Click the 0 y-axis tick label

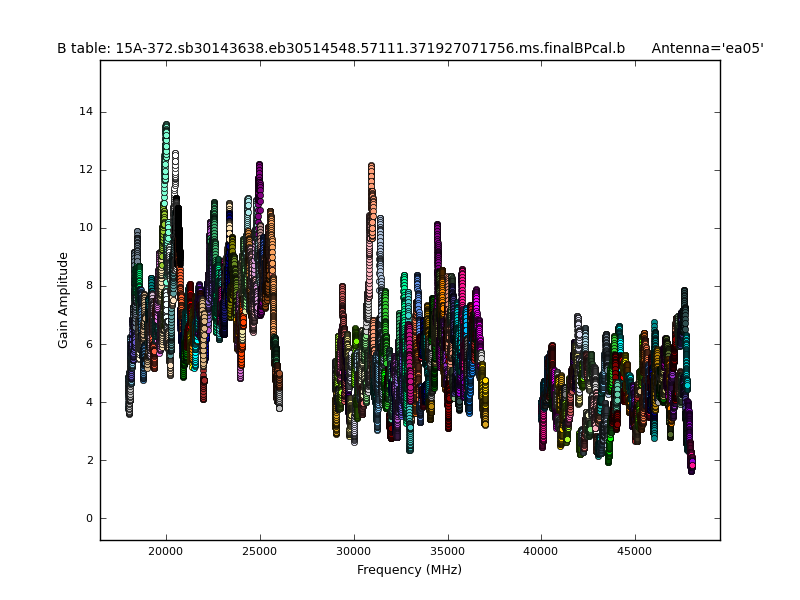pos(90,518)
